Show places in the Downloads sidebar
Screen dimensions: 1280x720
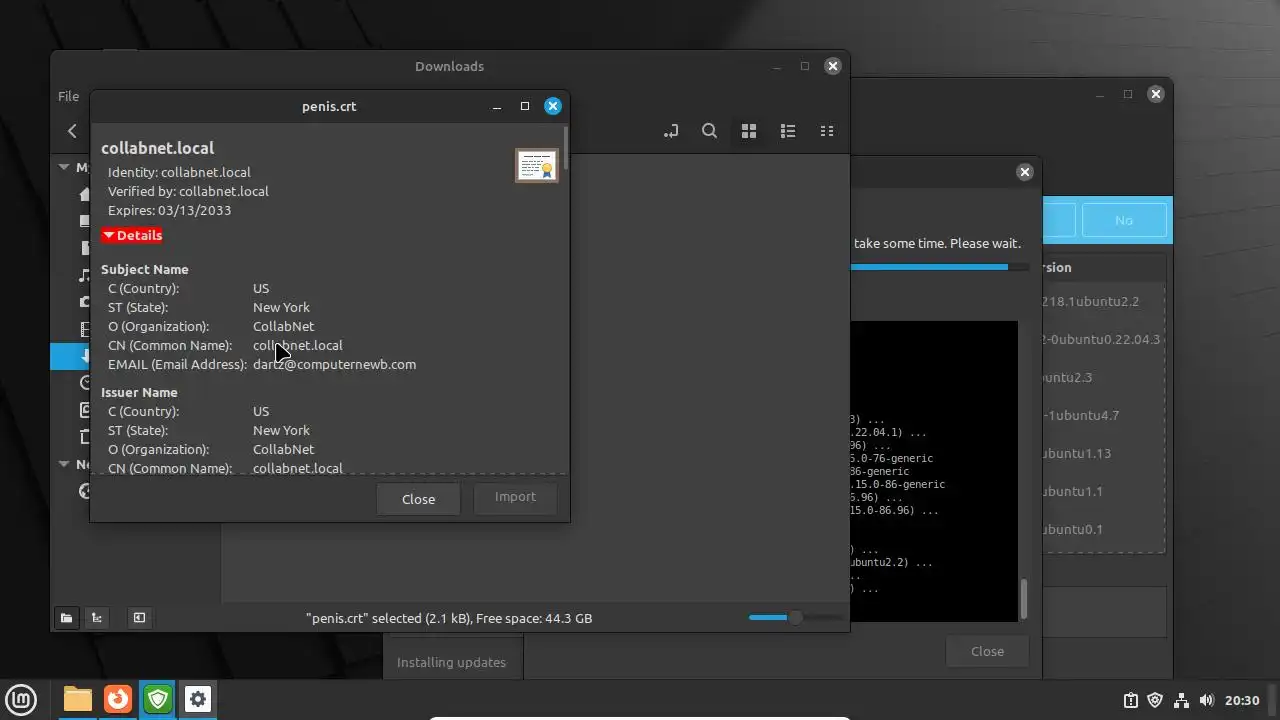click(66, 618)
